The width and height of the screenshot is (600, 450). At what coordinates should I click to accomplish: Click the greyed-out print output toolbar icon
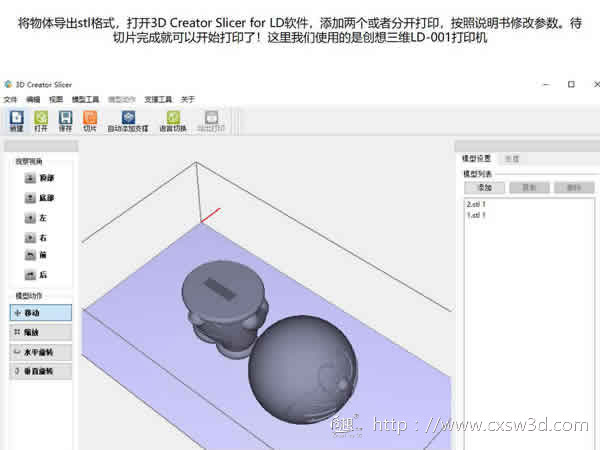[211, 117]
